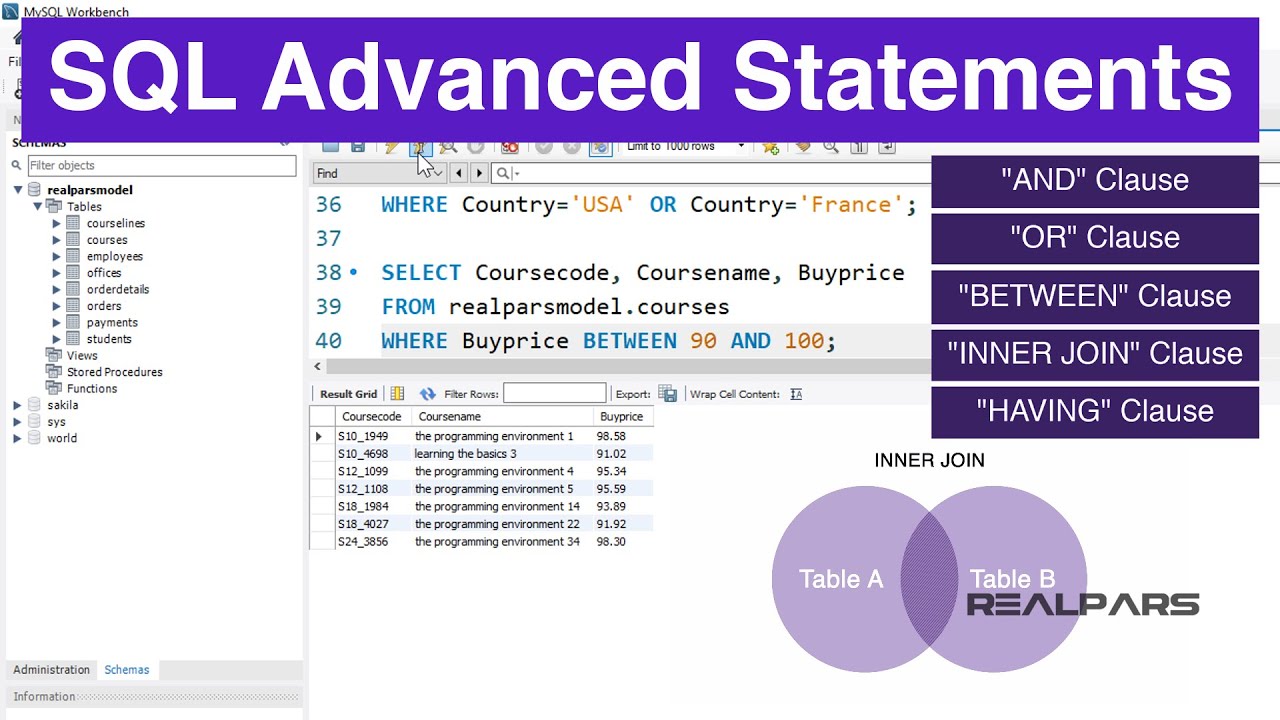Expand the sakila schema

(x=17, y=405)
